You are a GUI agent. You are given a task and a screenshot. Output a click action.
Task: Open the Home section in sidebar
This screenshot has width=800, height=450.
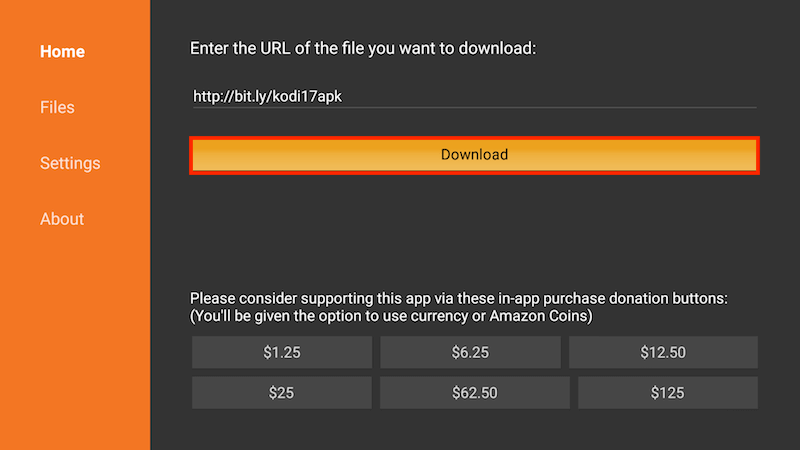click(62, 52)
